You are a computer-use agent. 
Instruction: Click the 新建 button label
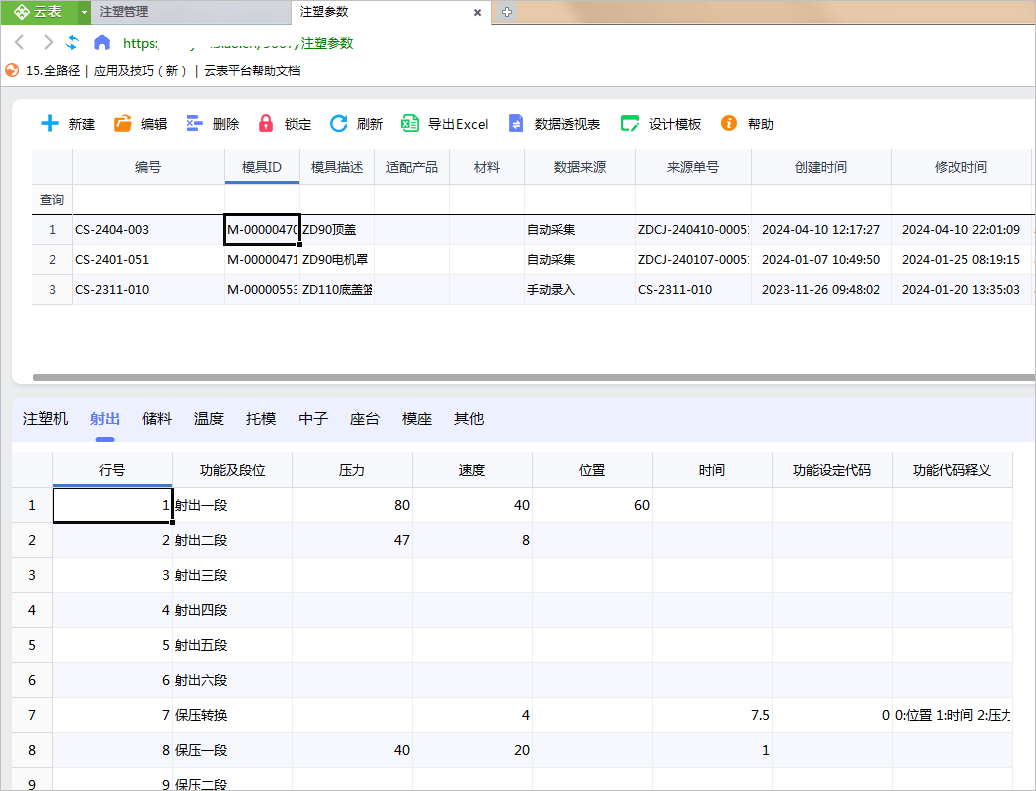point(82,124)
